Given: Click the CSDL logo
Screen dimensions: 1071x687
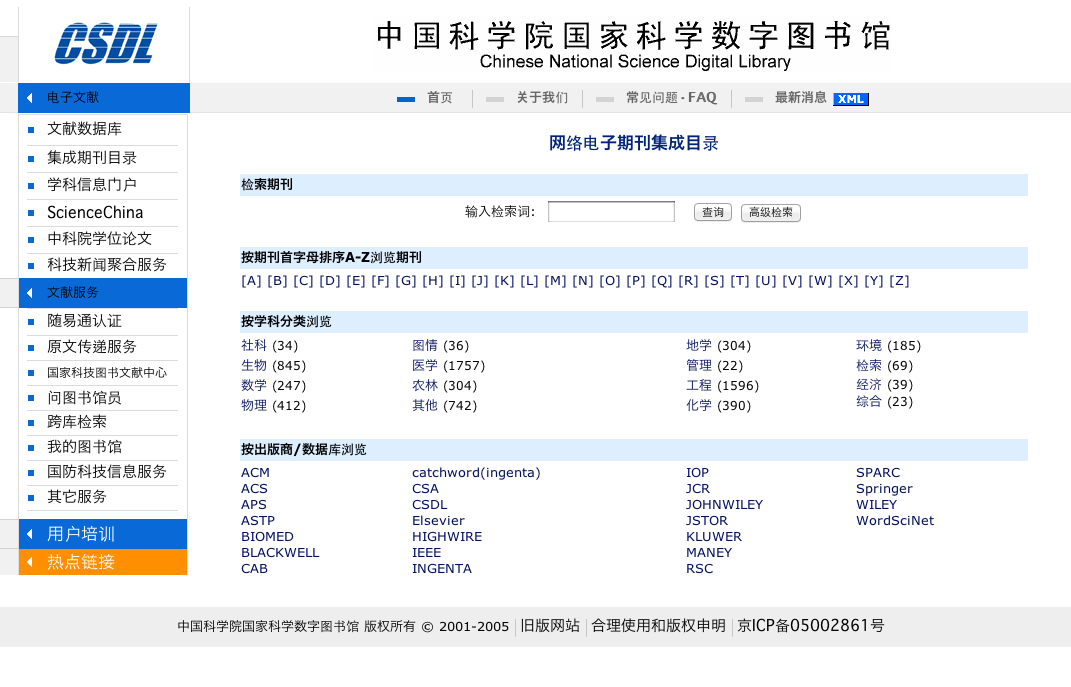Looking at the screenshot, I should [x=105, y=43].
